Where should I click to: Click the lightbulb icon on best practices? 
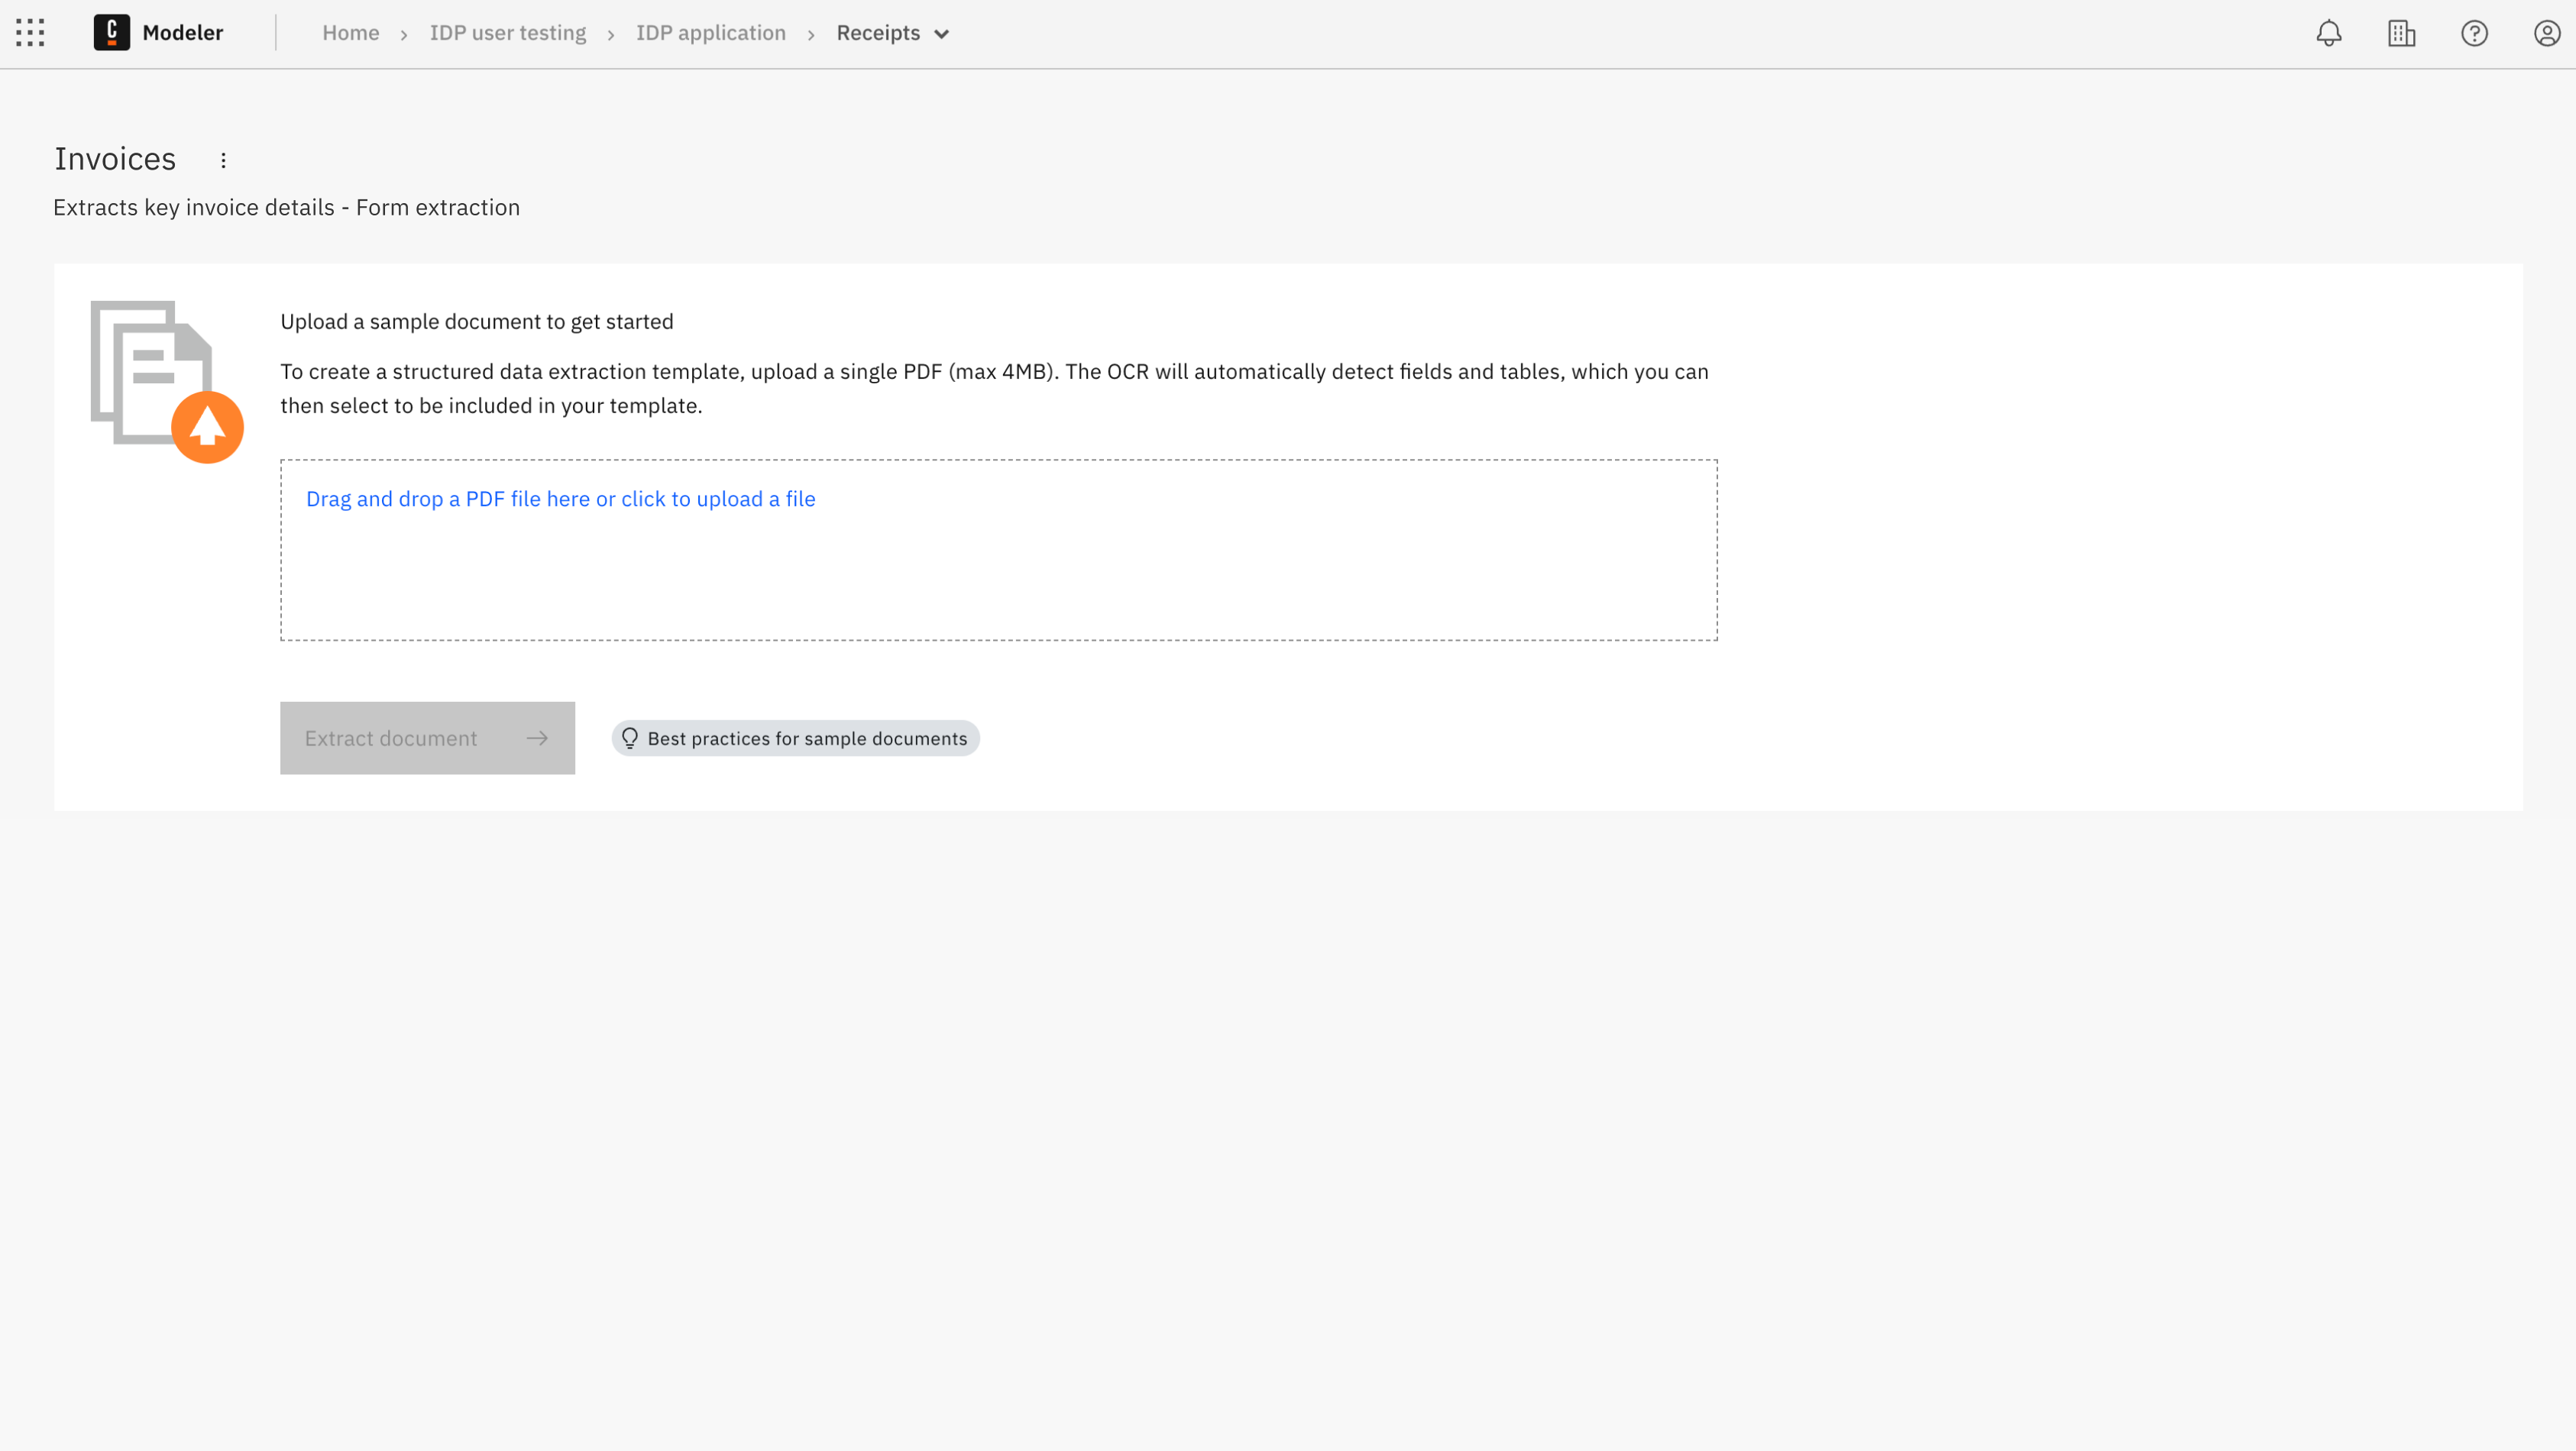pos(629,738)
